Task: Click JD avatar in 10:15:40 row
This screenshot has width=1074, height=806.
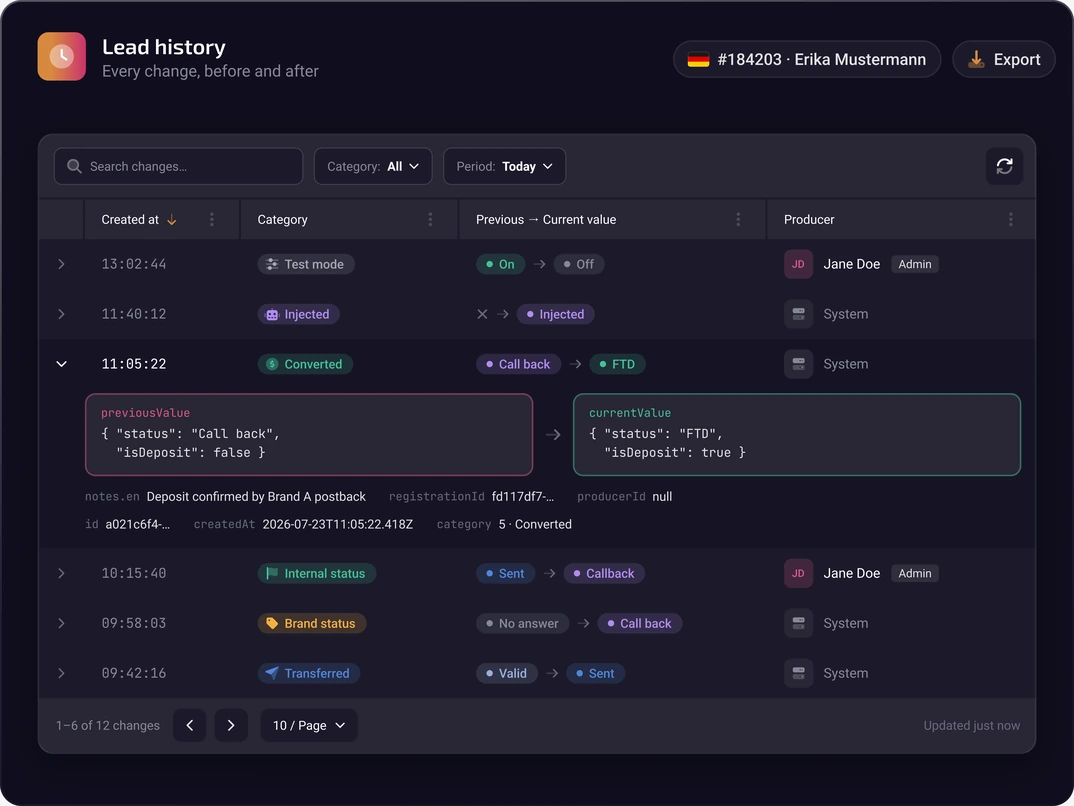Action: tap(798, 573)
